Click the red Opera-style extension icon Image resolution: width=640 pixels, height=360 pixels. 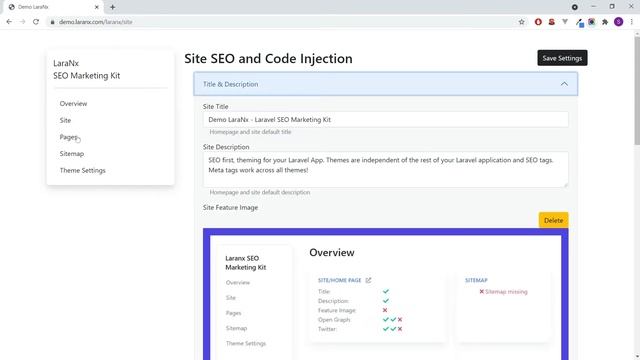[538, 22]
